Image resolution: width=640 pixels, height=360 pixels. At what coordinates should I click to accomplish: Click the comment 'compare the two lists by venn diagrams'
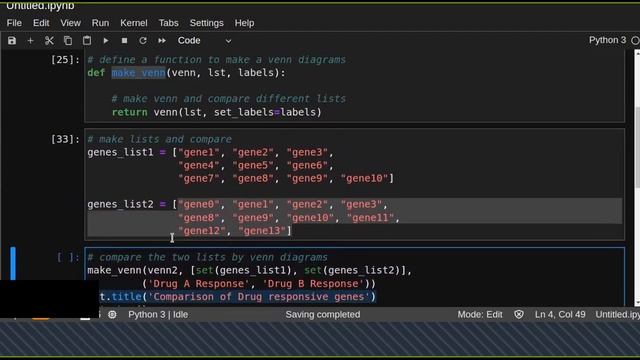208,257
